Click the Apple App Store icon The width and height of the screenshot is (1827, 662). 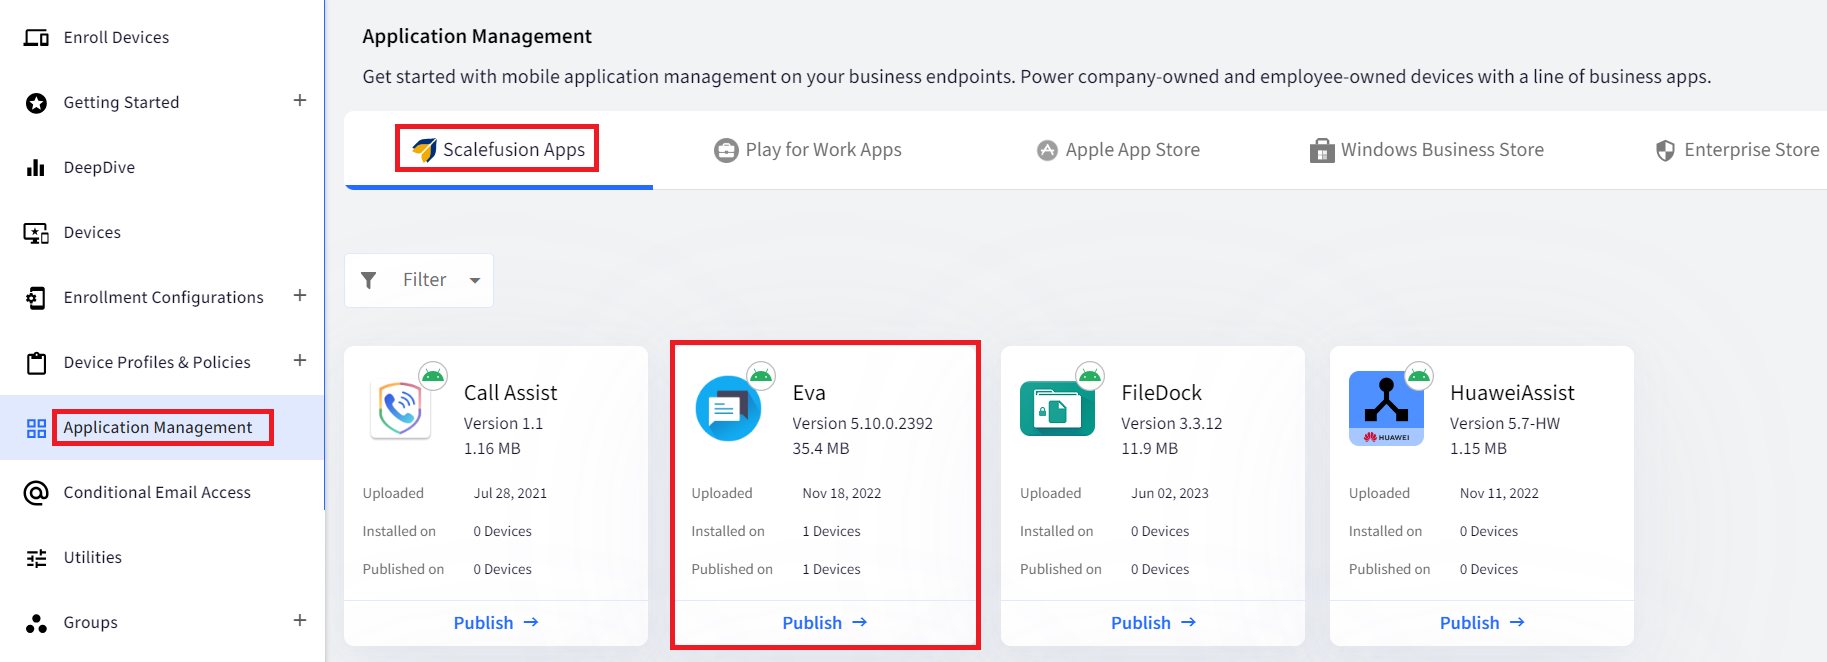(x=1047, y=150)
